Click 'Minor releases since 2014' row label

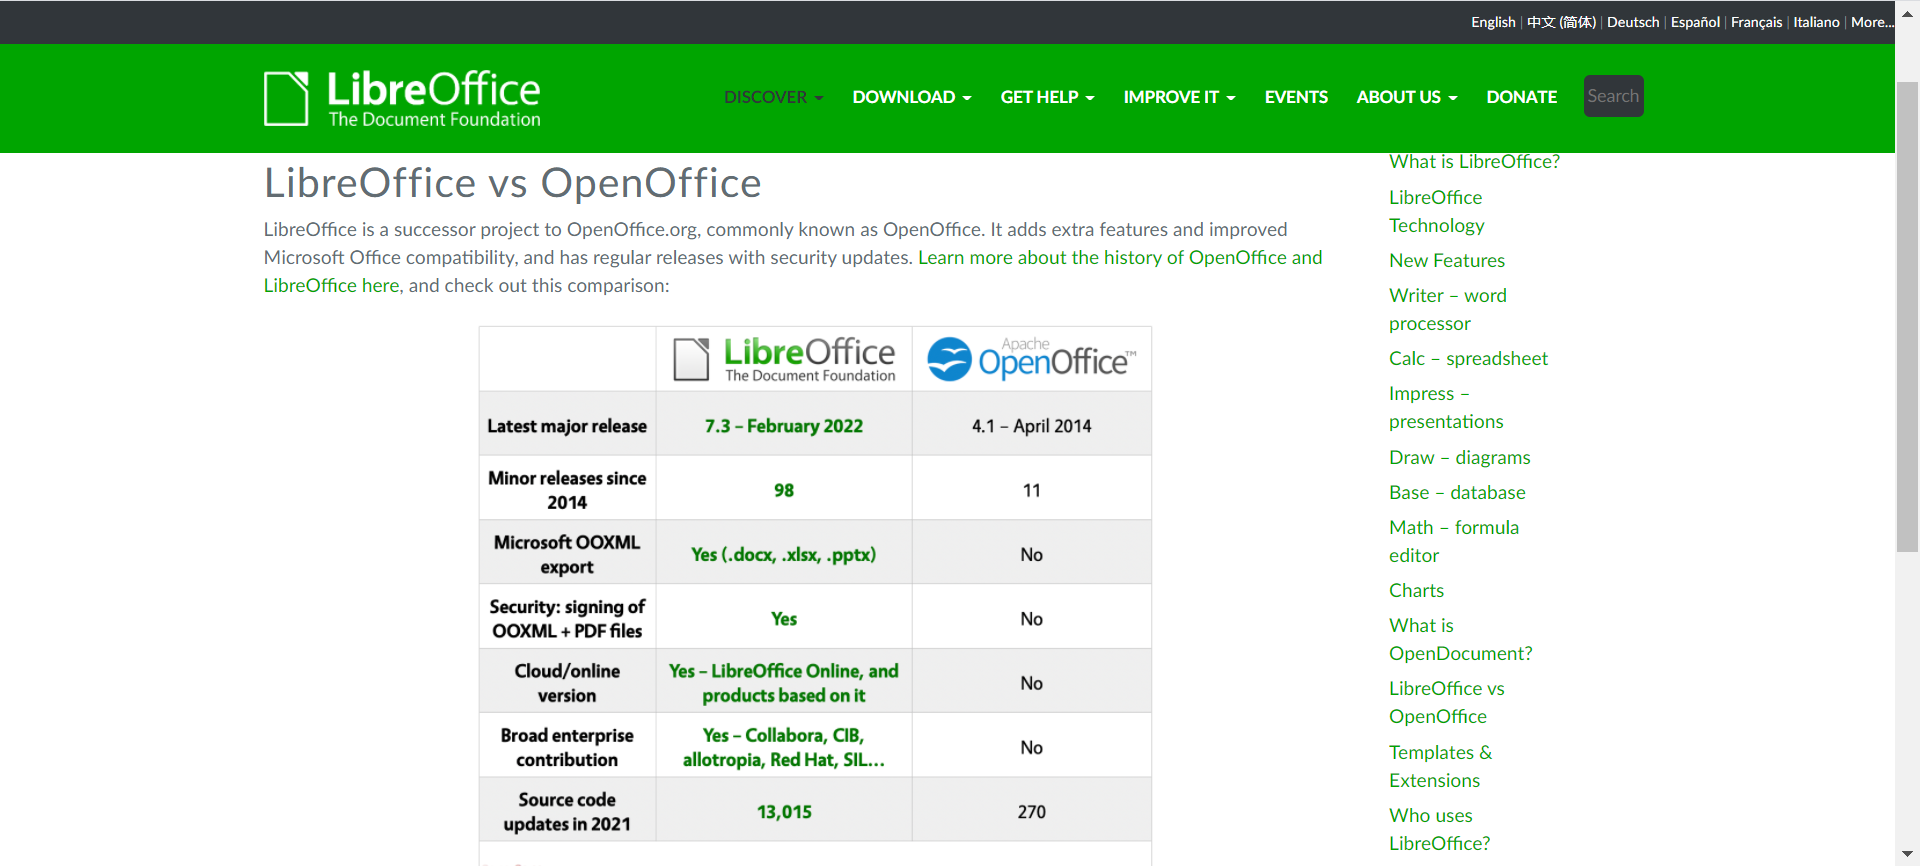[567, 490]
